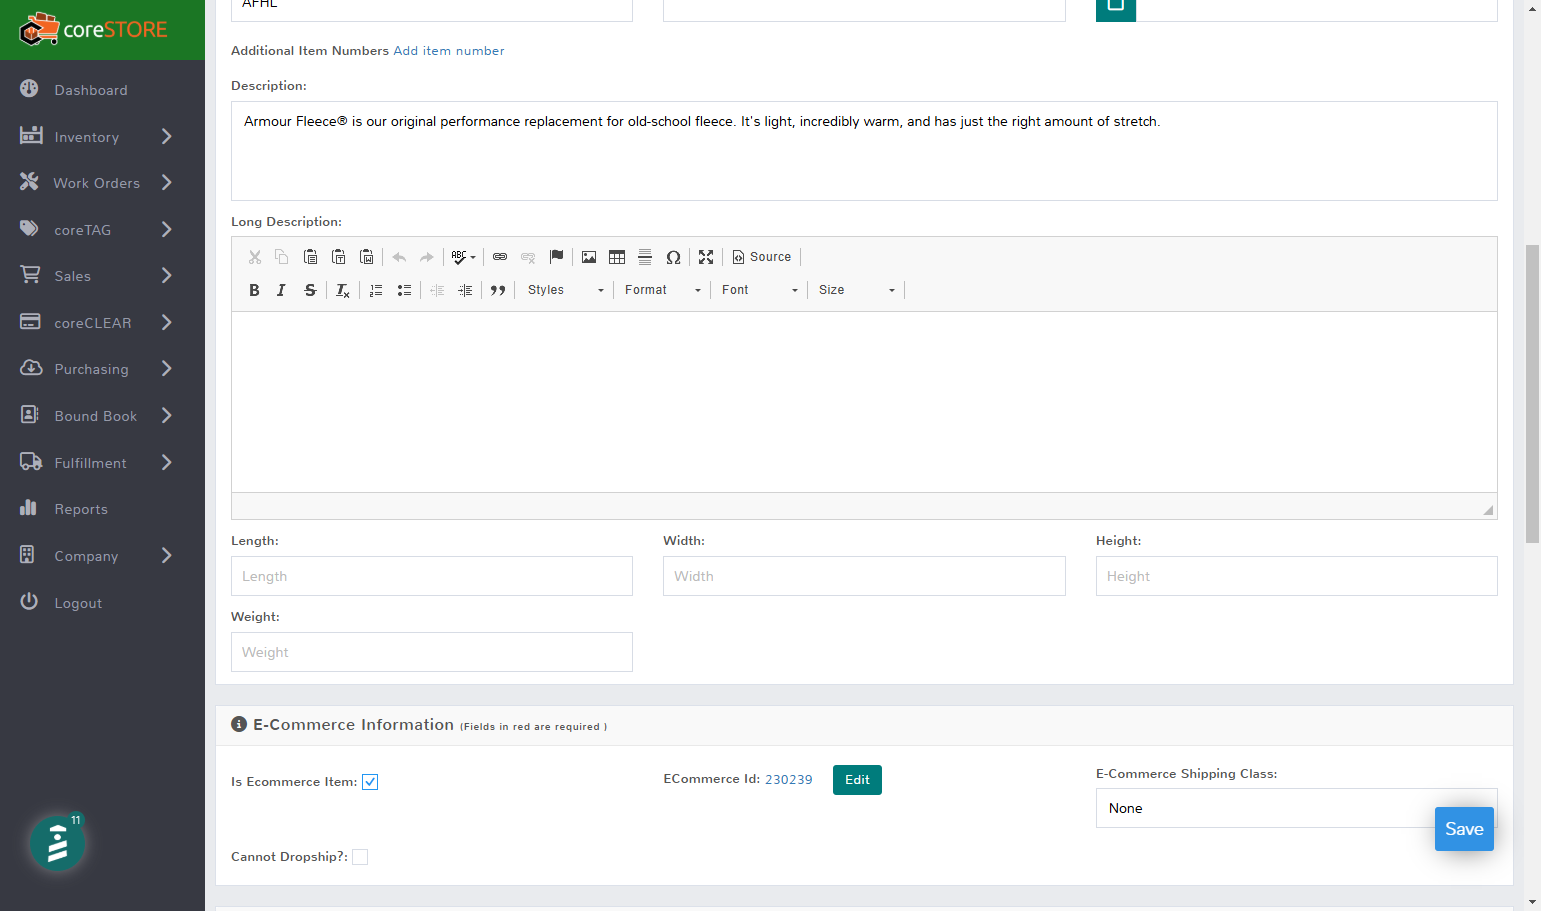Open the Format dropdown

(x=662, y=290)
